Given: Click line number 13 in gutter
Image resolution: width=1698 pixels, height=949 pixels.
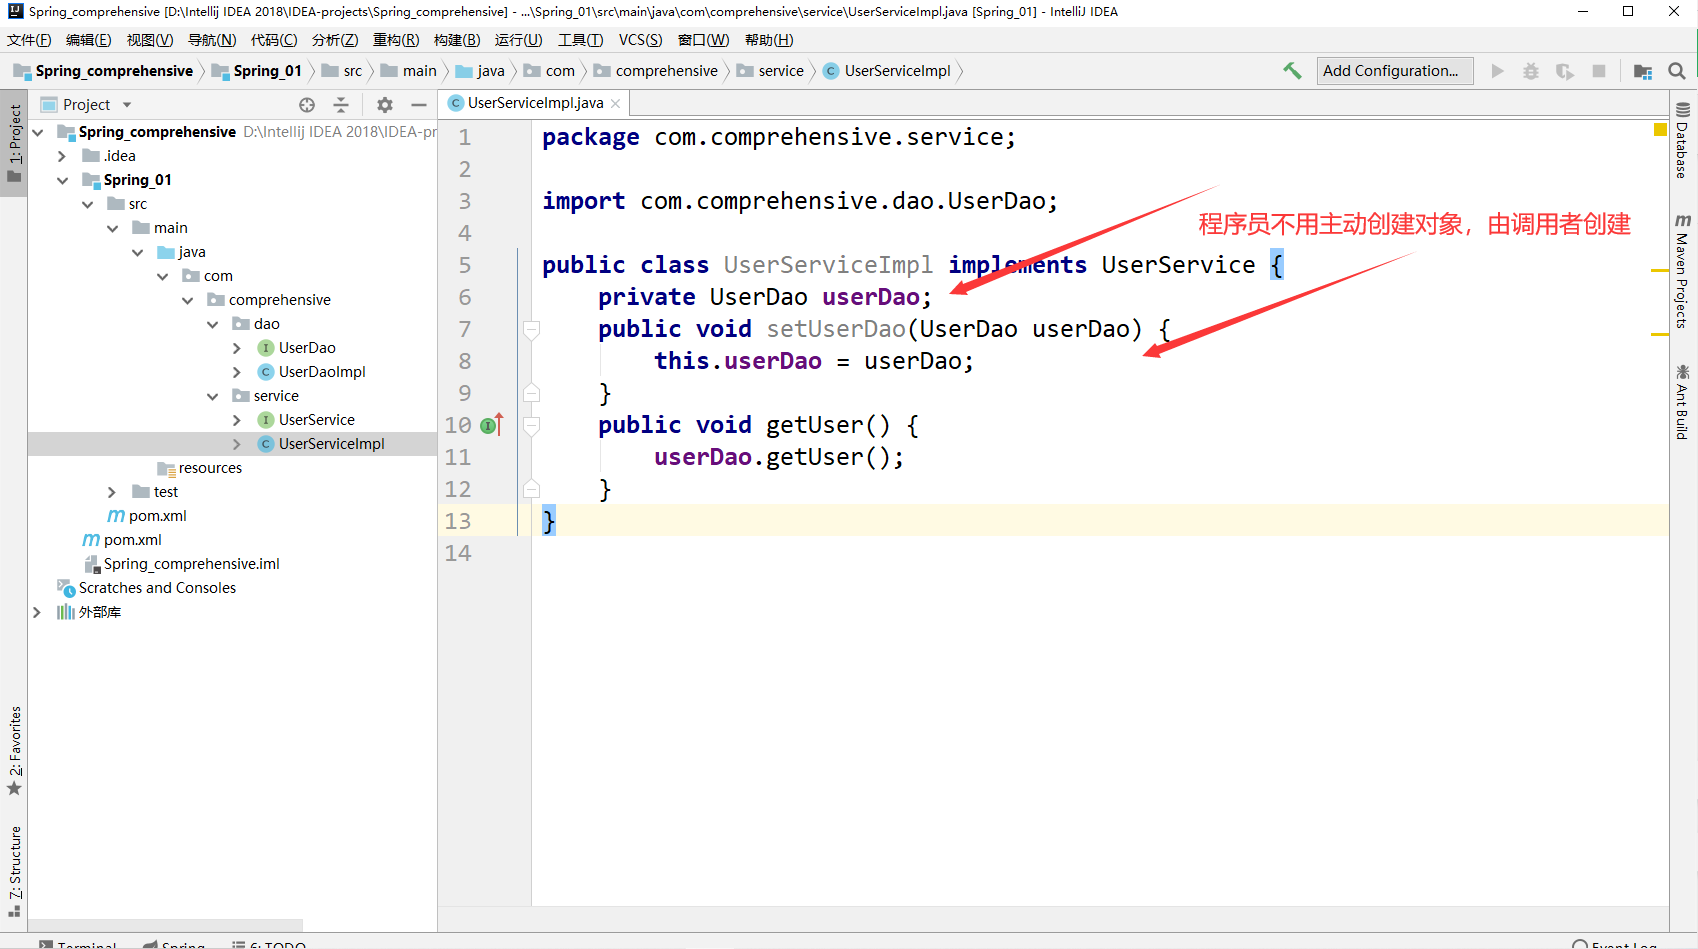Looking at the screenshot, I should (x=458, y=521).
